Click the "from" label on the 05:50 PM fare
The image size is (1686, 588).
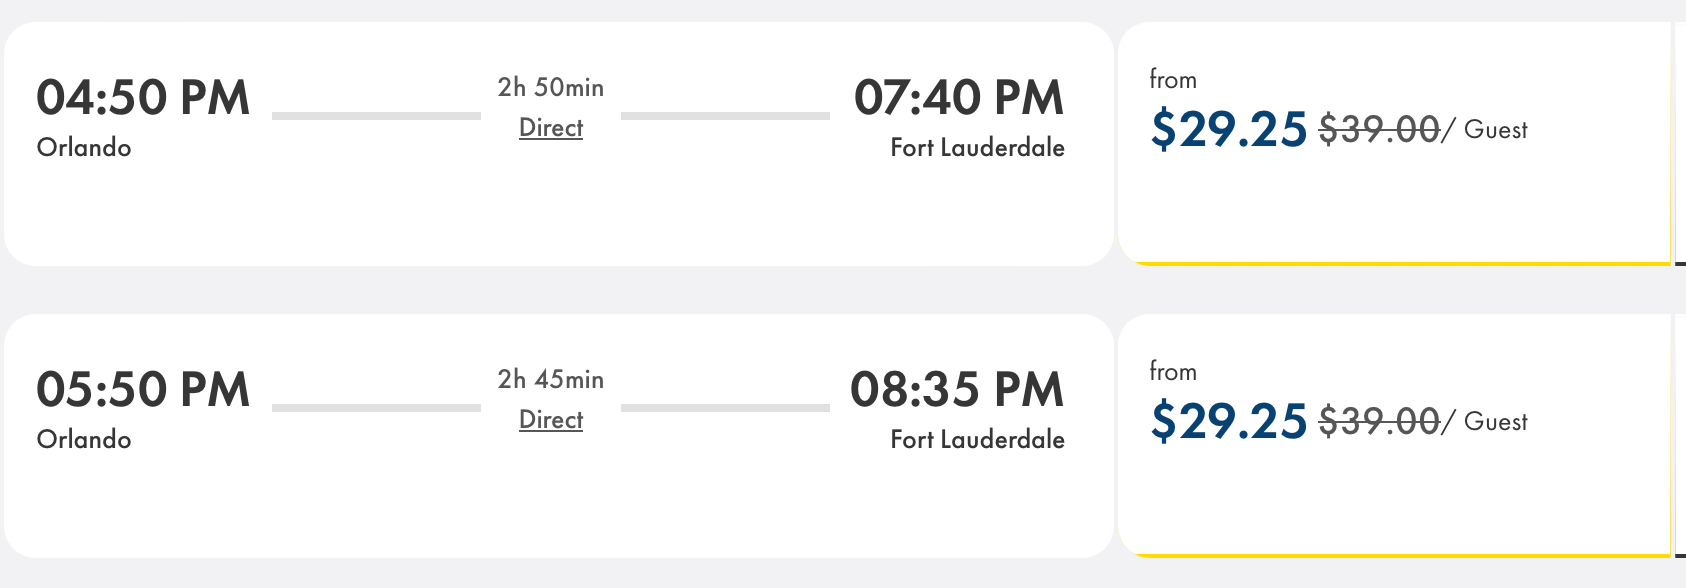tap(1173, 372)
